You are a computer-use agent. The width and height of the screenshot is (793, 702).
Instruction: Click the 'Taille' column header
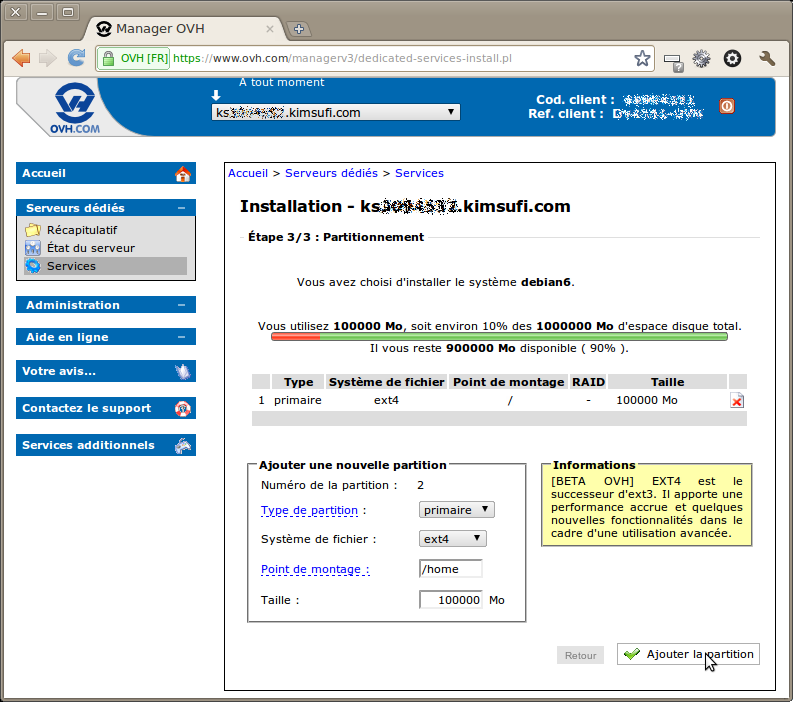click(x=667, y=382)
